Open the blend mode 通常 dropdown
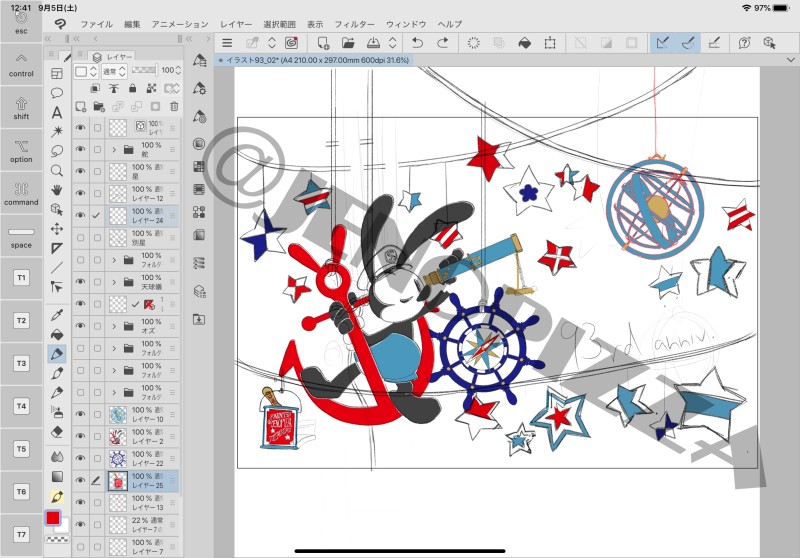This screenshot has height=558, width=800. 114,71
